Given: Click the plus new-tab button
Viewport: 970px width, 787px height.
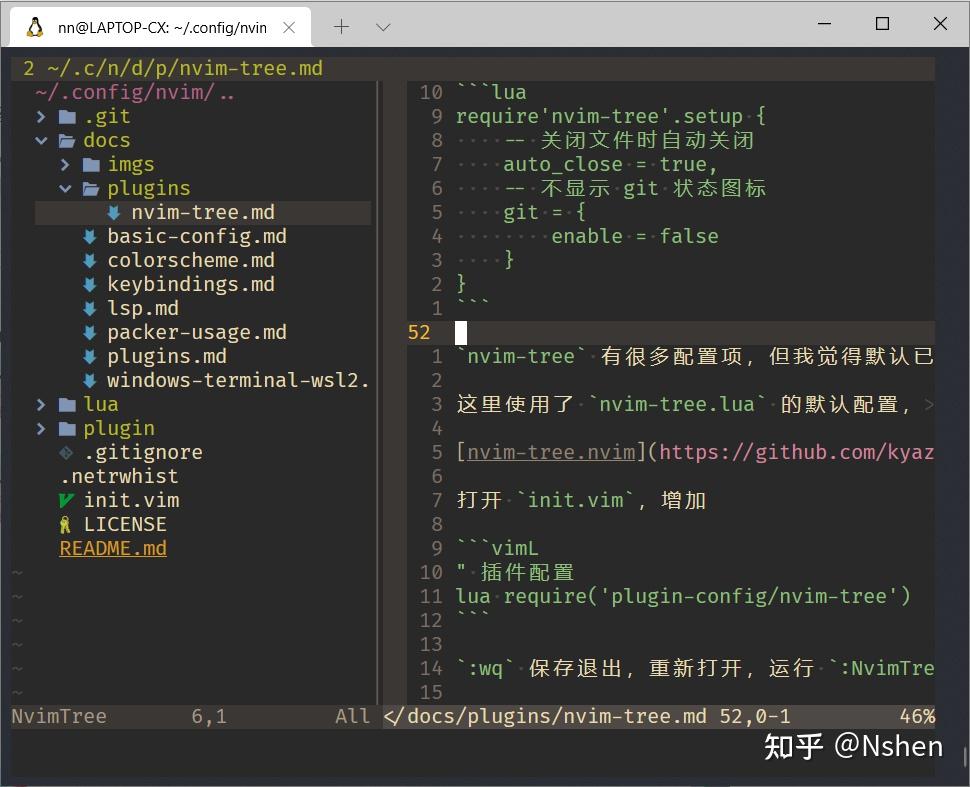Looking at the screenshot, I should (341, 27).
